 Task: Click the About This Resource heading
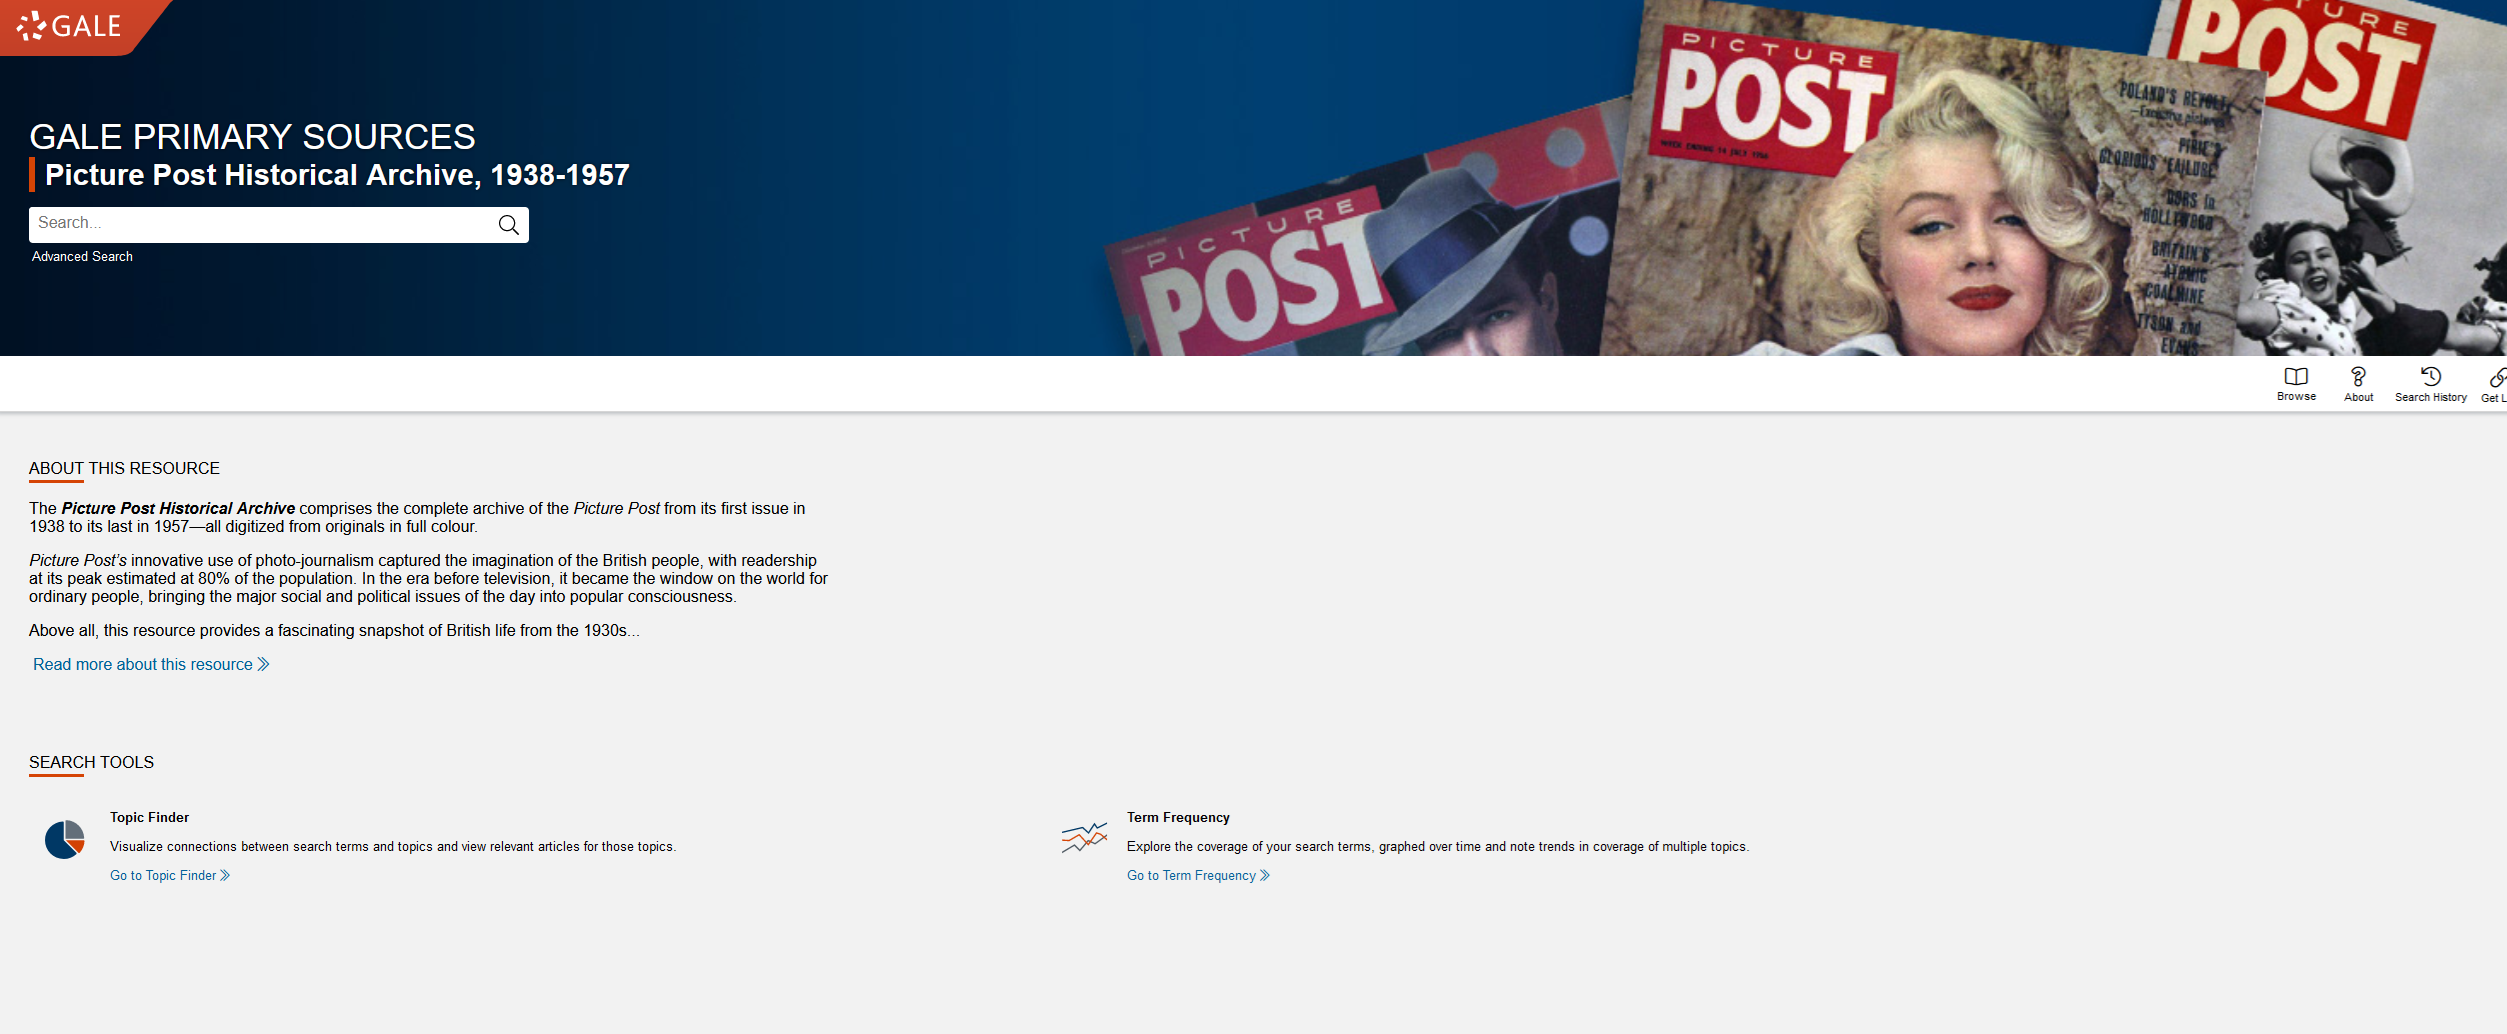(x=124, y=469)
